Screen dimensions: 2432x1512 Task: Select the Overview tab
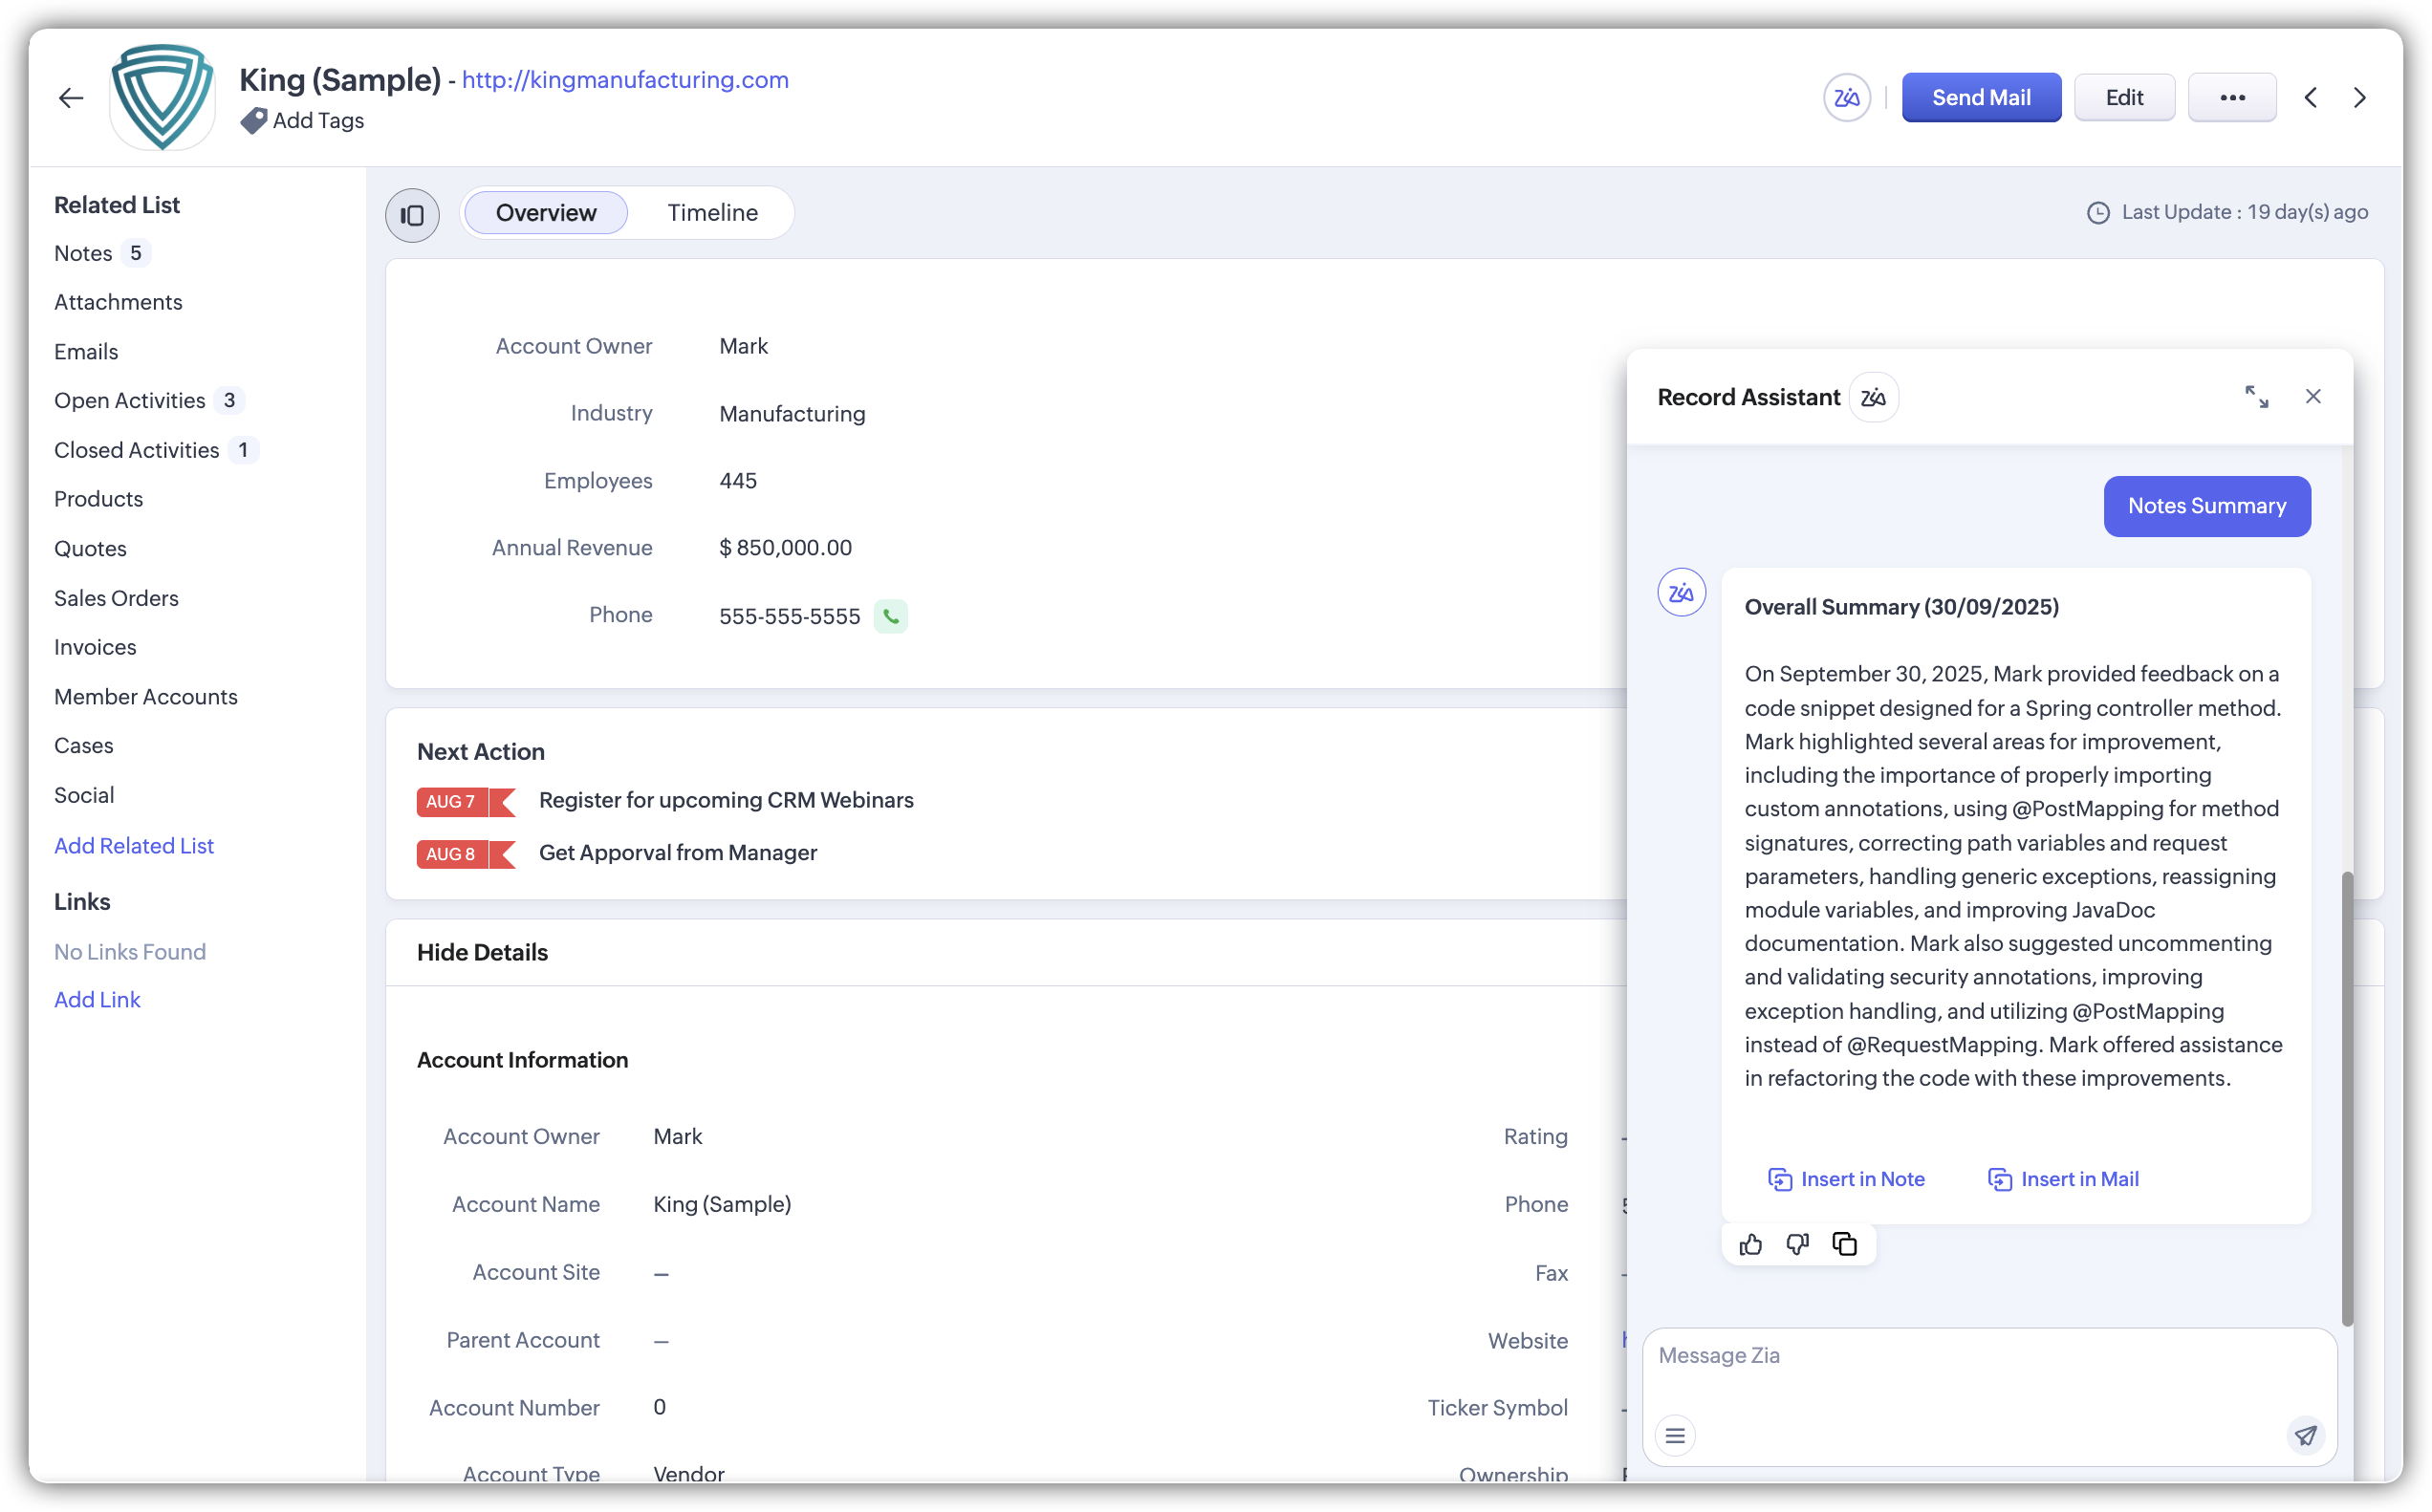pos(546,213)
